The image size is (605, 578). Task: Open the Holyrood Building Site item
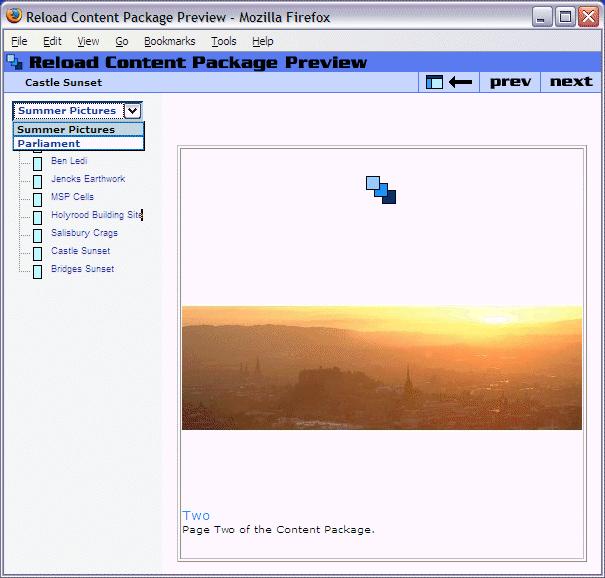pos(97,215)
